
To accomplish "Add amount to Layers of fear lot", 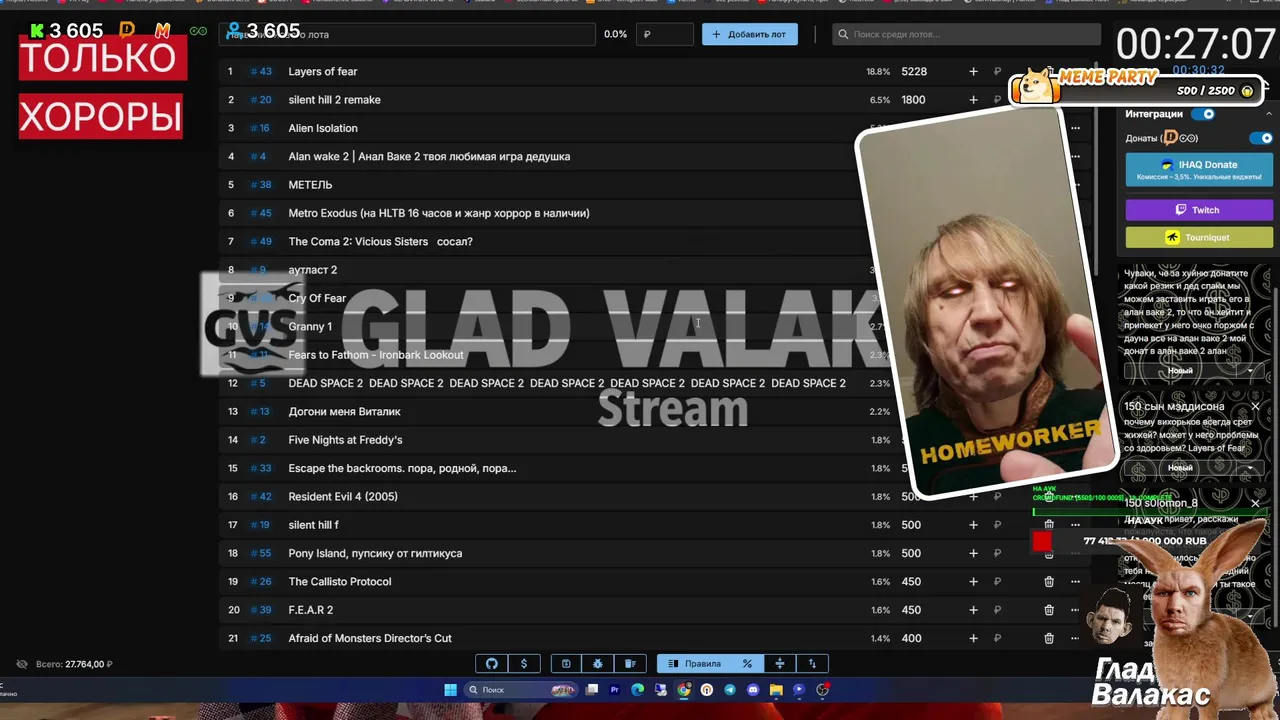I will pyautogui.click(x=973, y=72).
